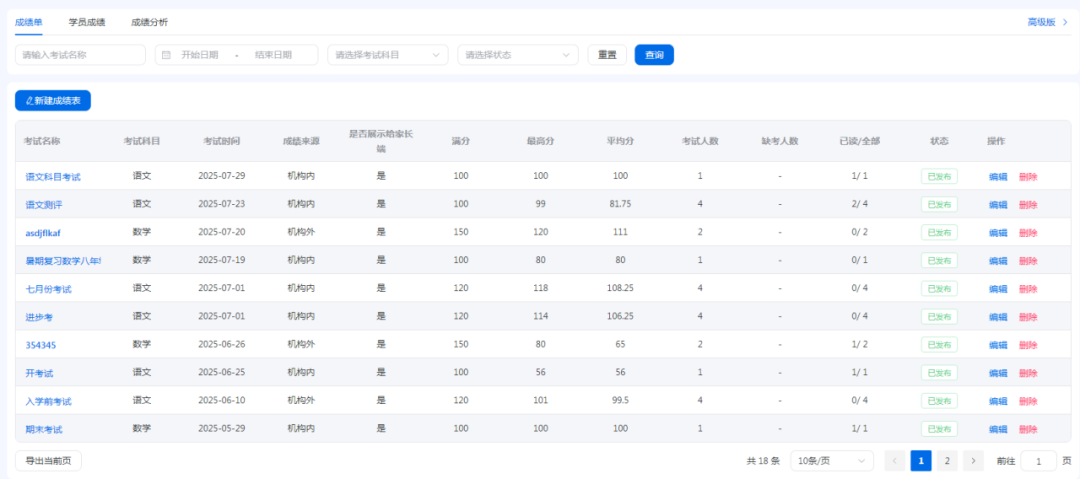Click the 前往 page number input box
This screenshot has height=479, width=1080.
click(x=1038, y=461)
